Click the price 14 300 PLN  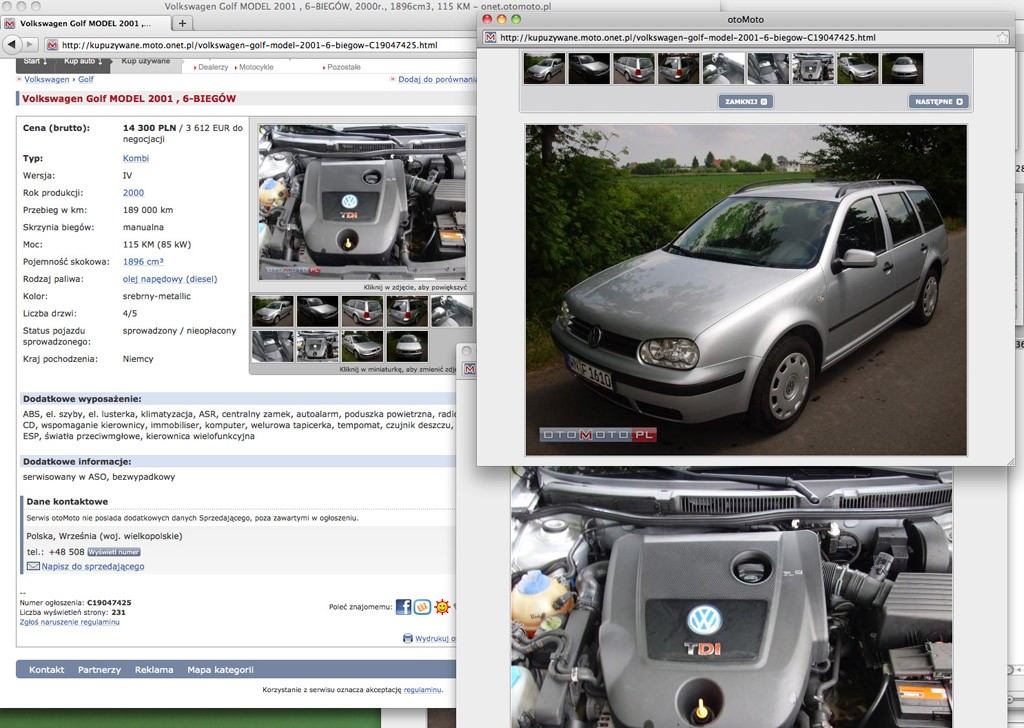coord(150,128)
